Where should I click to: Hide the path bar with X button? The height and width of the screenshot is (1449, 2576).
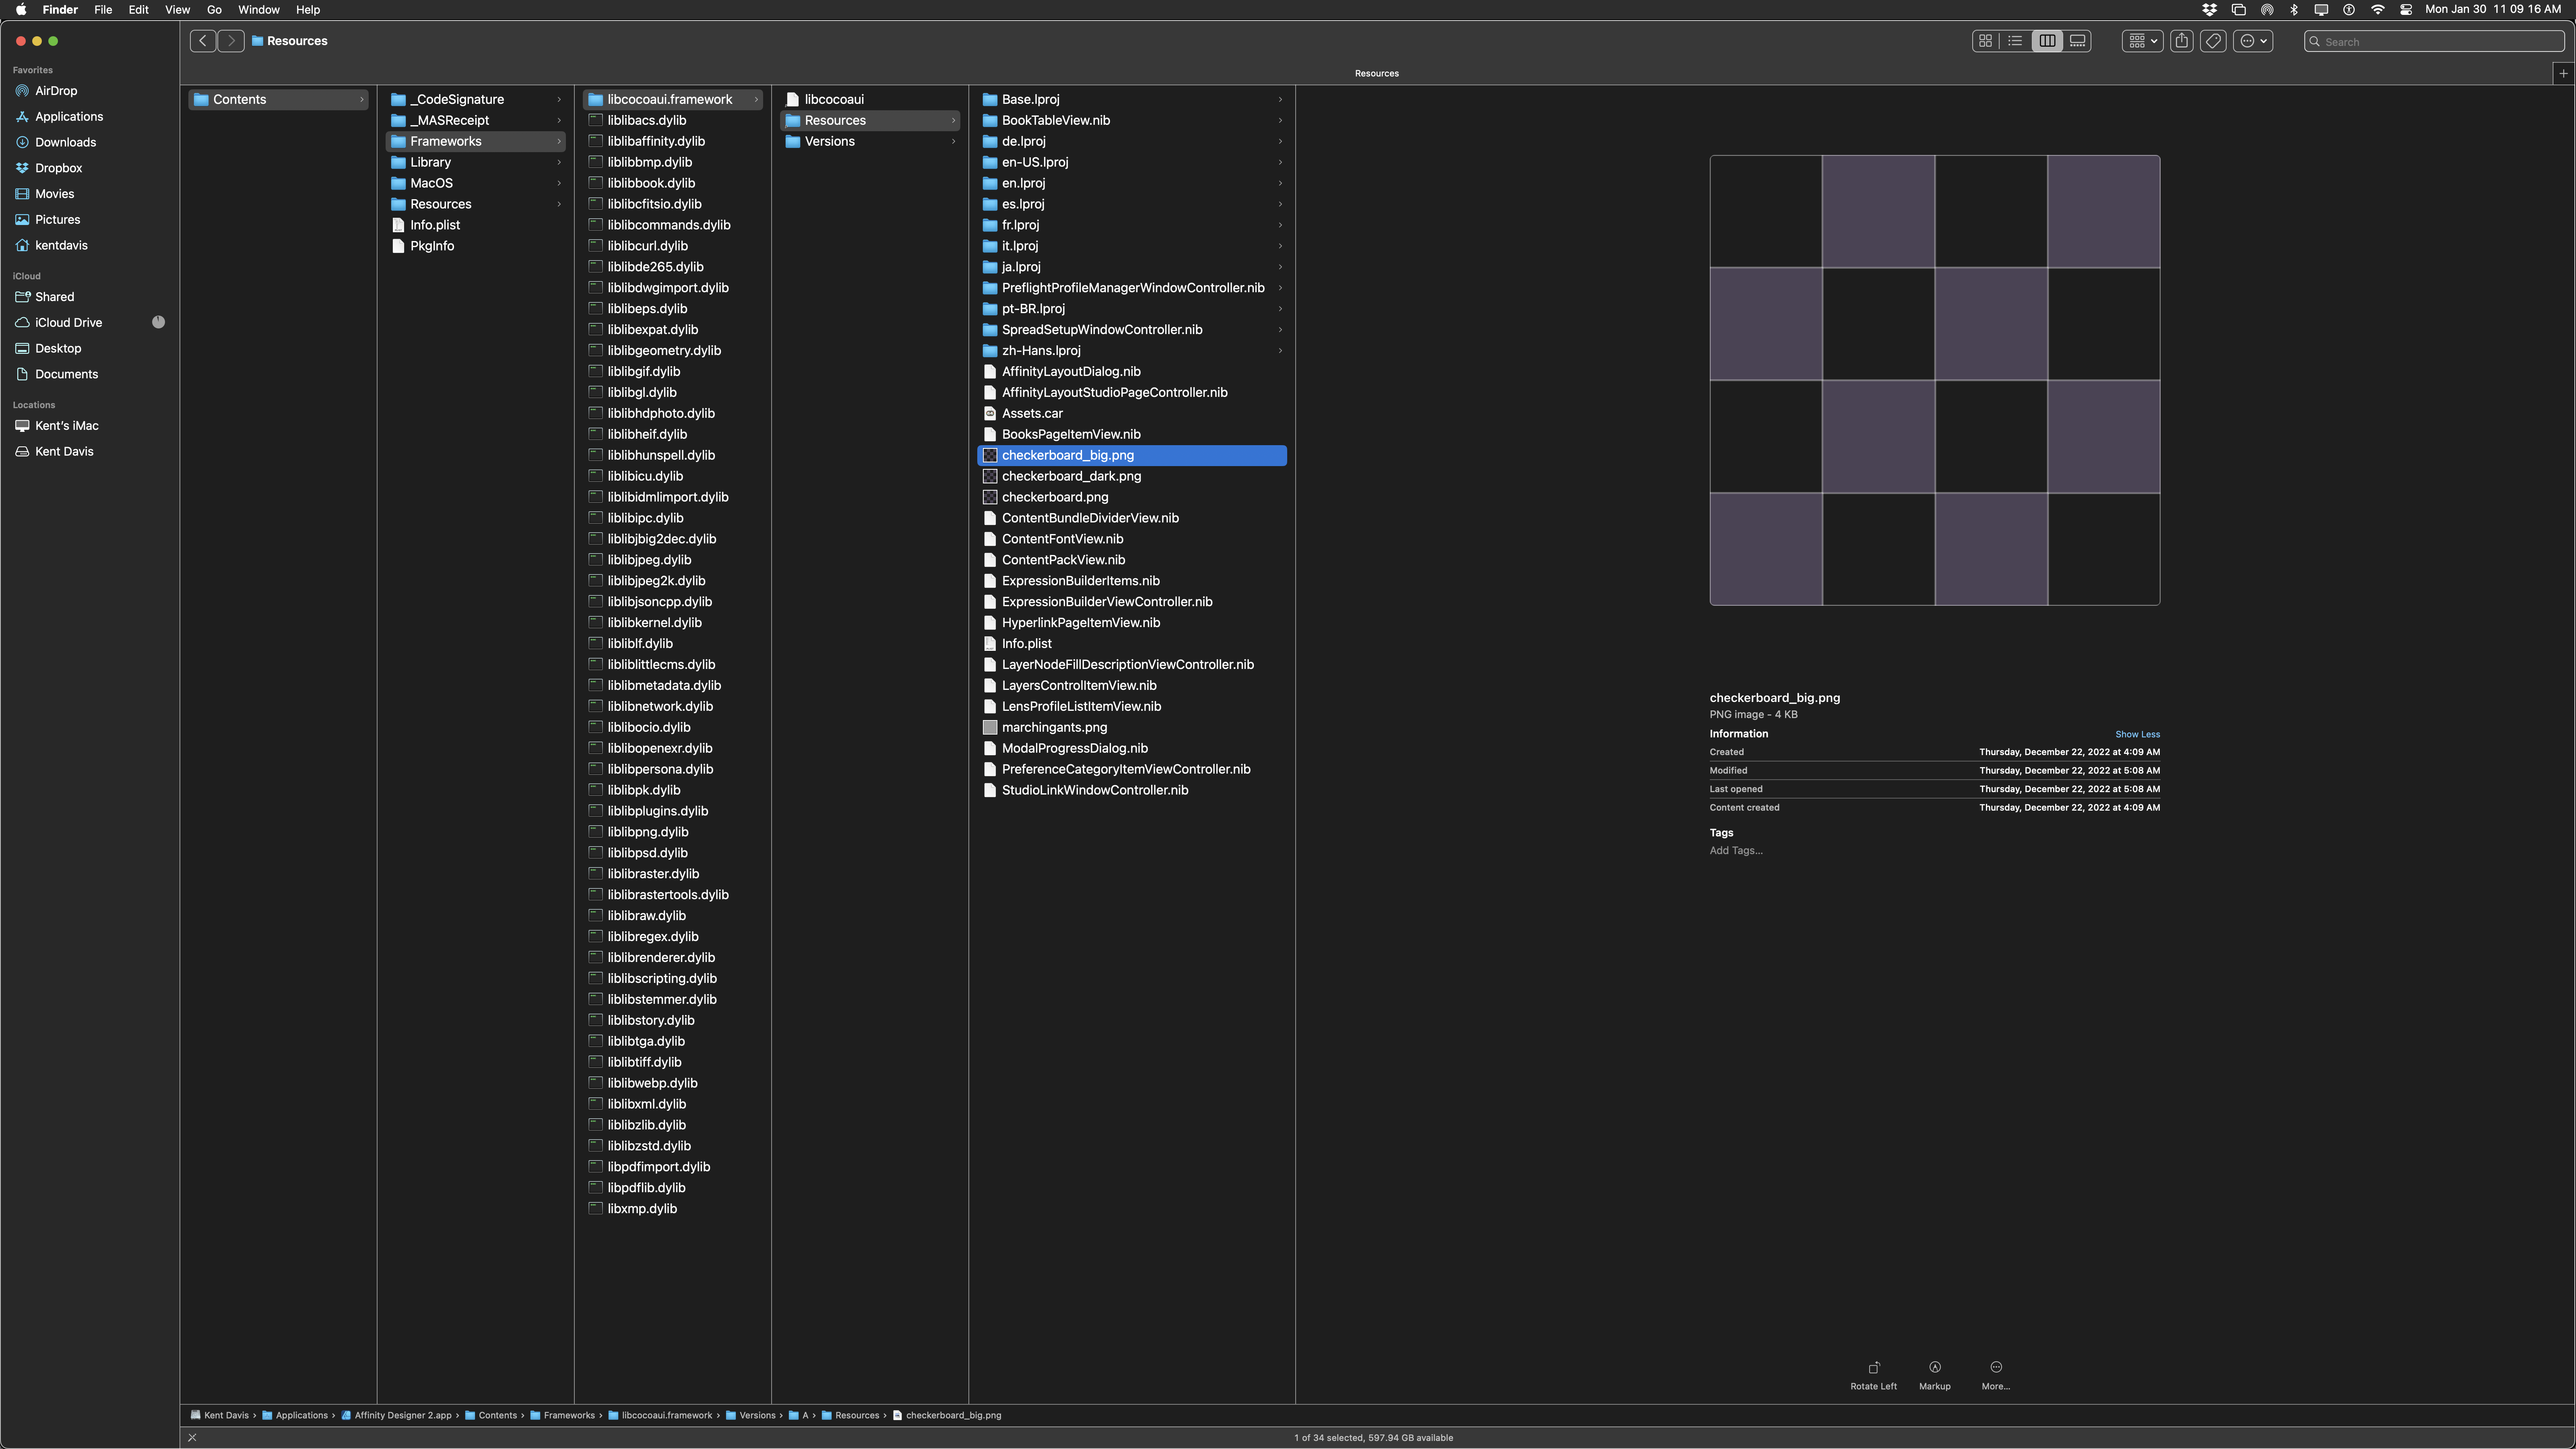point(192,1438)
